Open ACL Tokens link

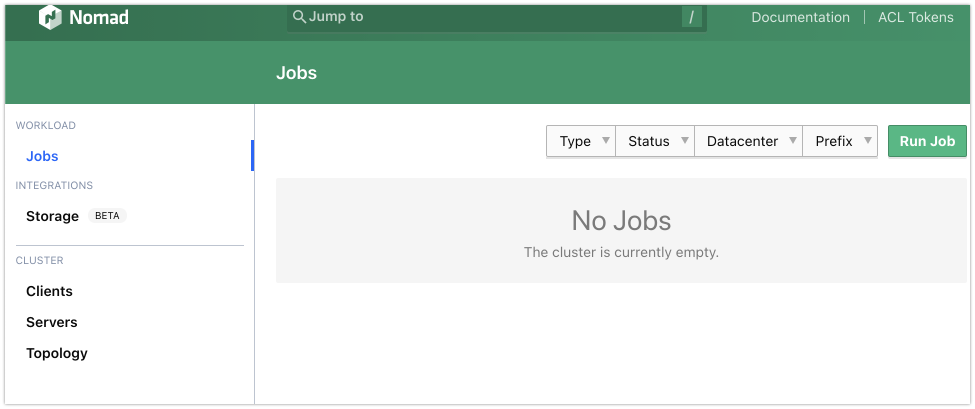915,17
